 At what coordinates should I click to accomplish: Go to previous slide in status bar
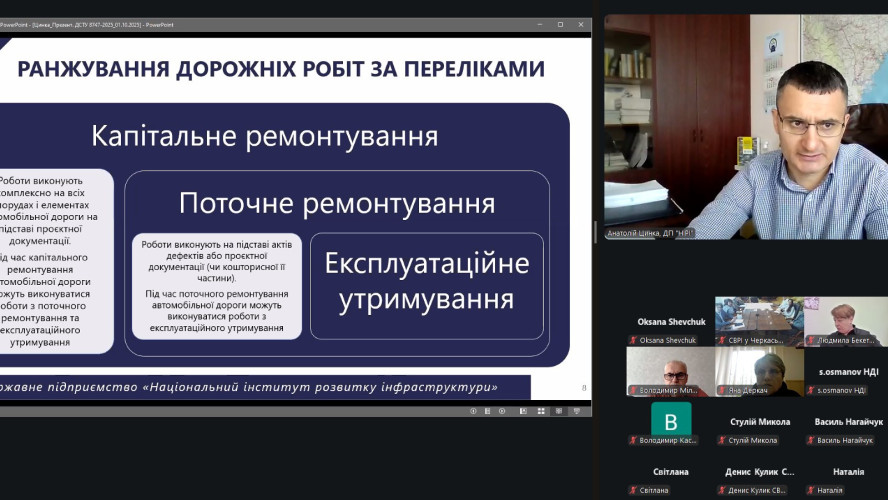474,411
